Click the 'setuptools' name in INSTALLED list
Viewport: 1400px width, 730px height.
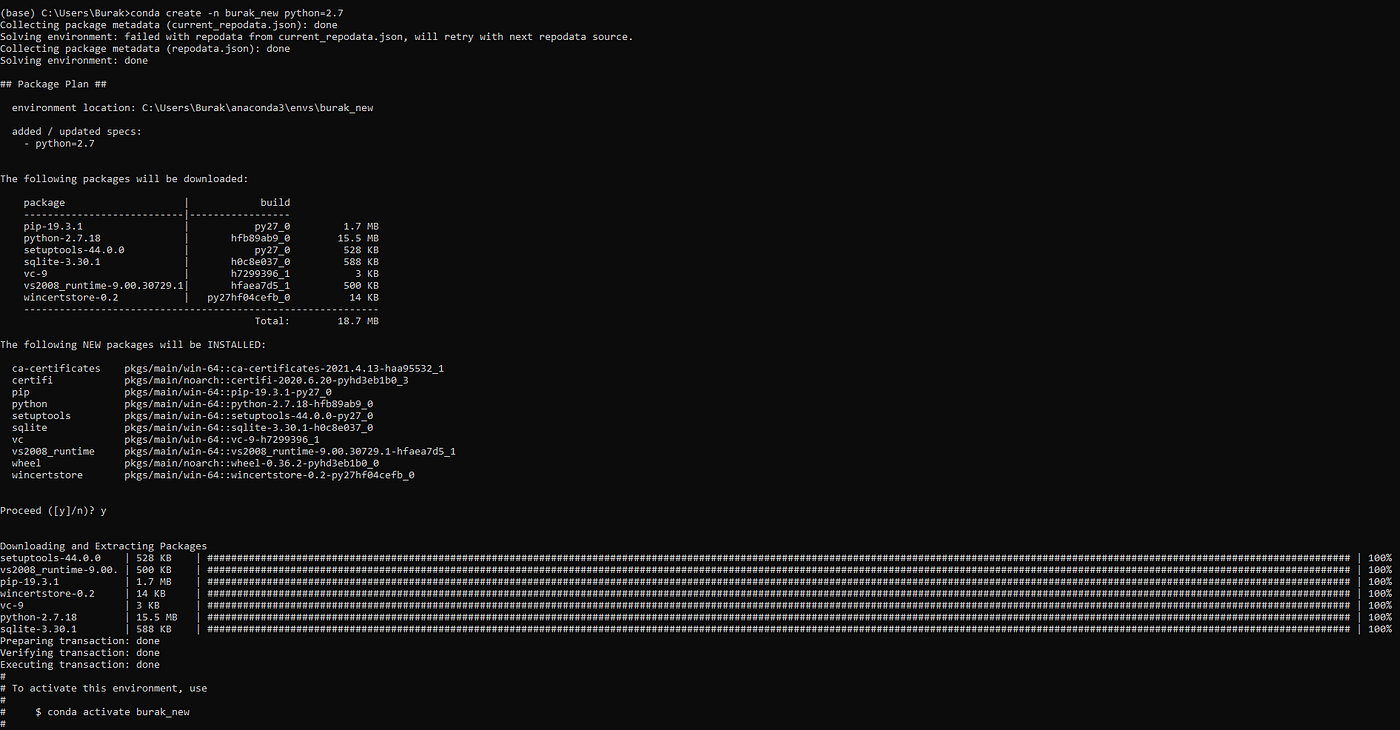coord(41,416)
